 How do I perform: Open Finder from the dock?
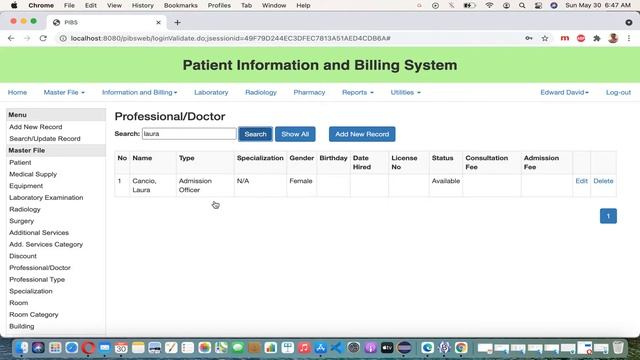tap(22, 348)
